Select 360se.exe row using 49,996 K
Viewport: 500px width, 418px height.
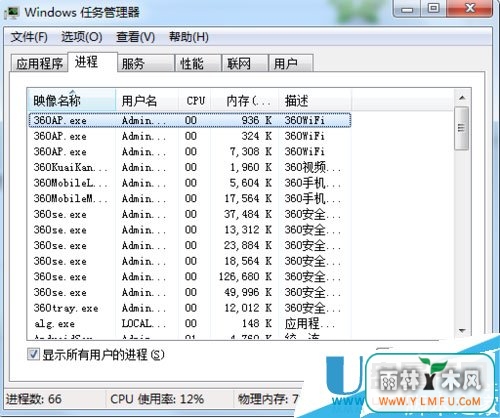coord(190,292)
